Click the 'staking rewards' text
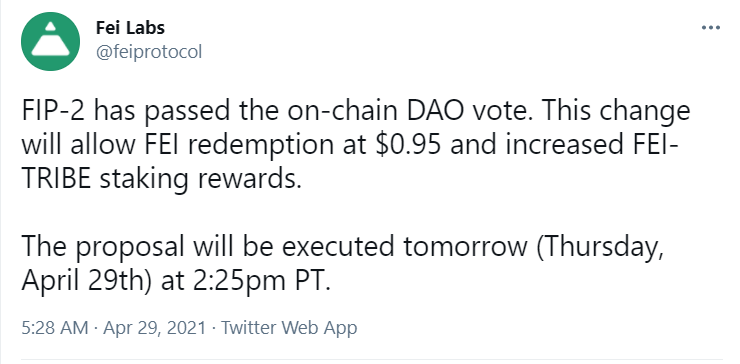740x364 pixels. (200, 180)
